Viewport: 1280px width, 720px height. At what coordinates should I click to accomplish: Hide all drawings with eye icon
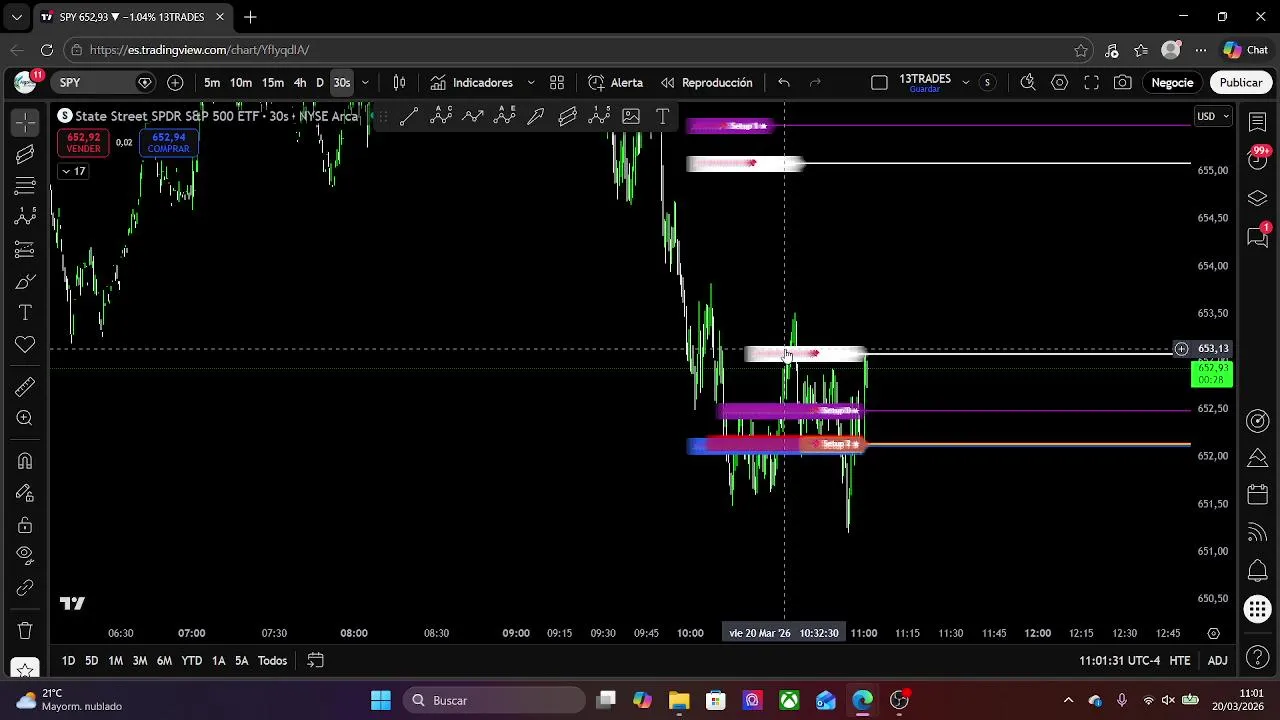pos(25,556)
